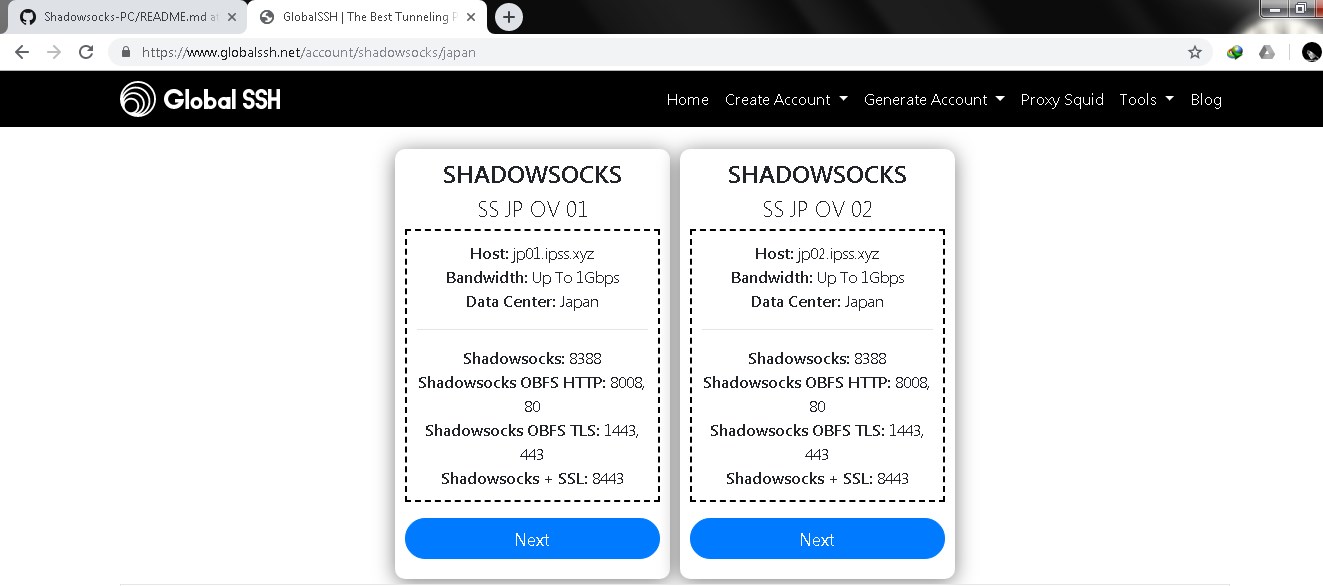Select the GlobalSSH | The Best Tunneling tab

click(x=366, y=17)
